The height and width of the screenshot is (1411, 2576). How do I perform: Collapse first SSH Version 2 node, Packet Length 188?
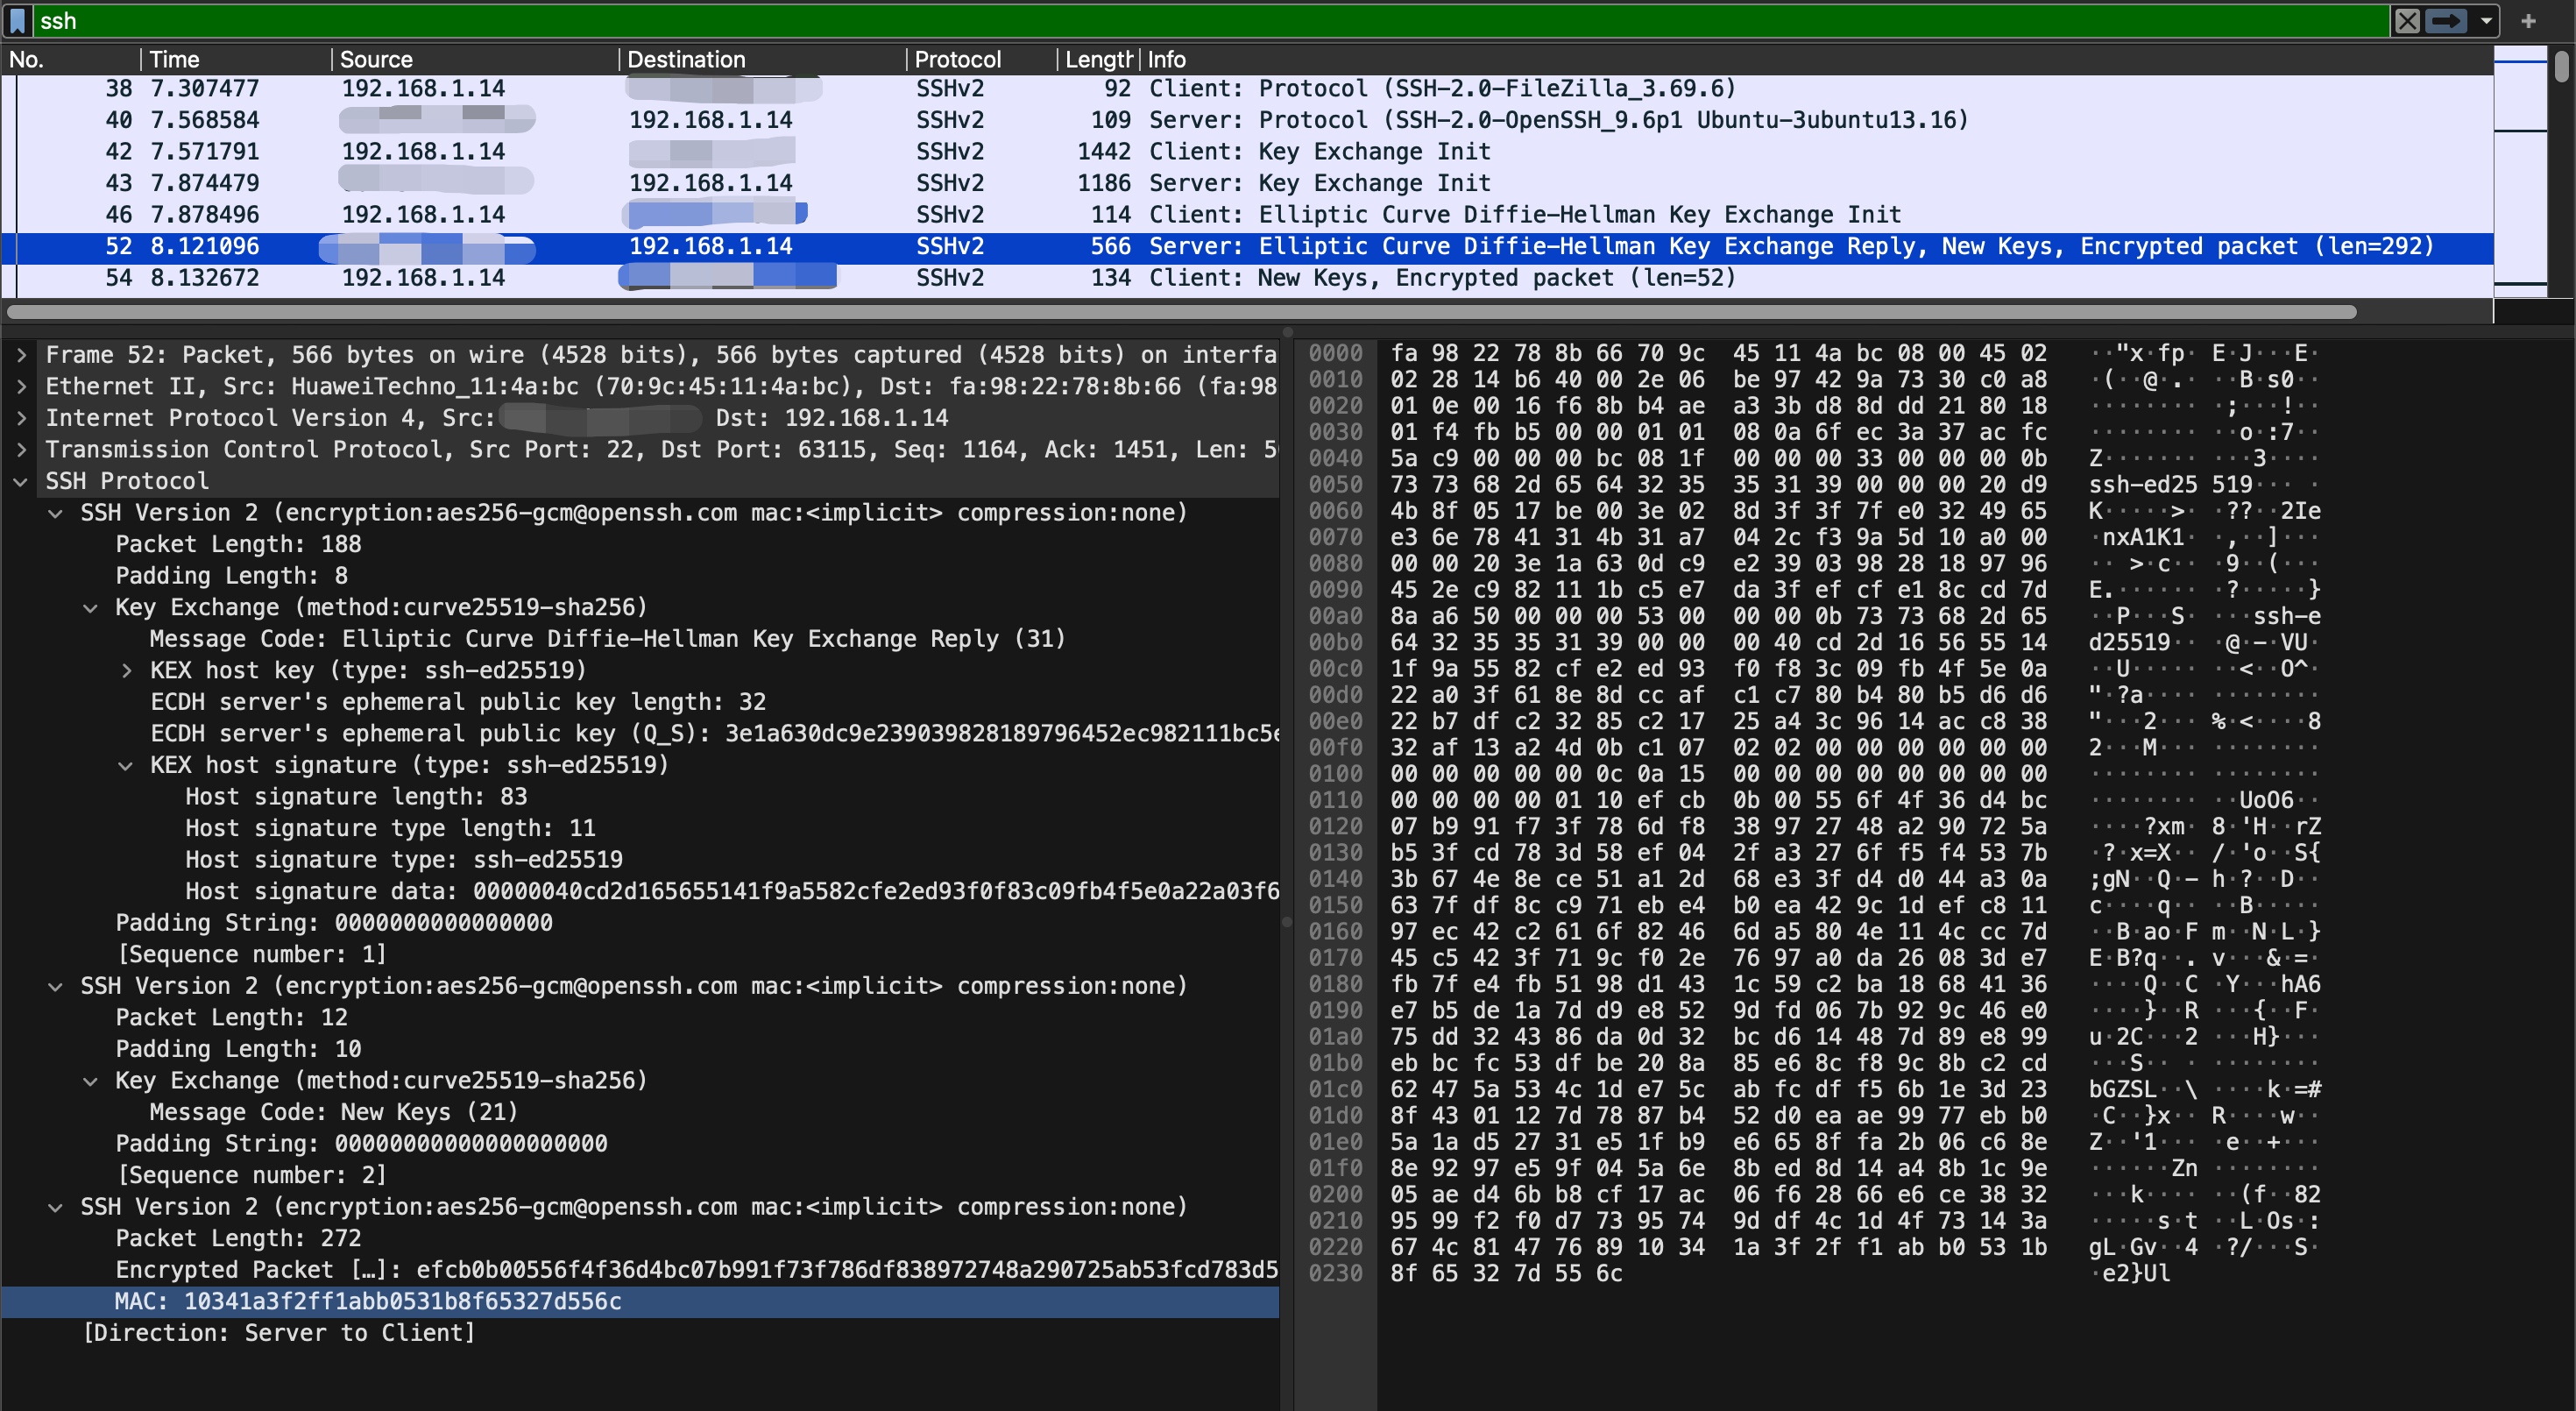tap(56, 513)
